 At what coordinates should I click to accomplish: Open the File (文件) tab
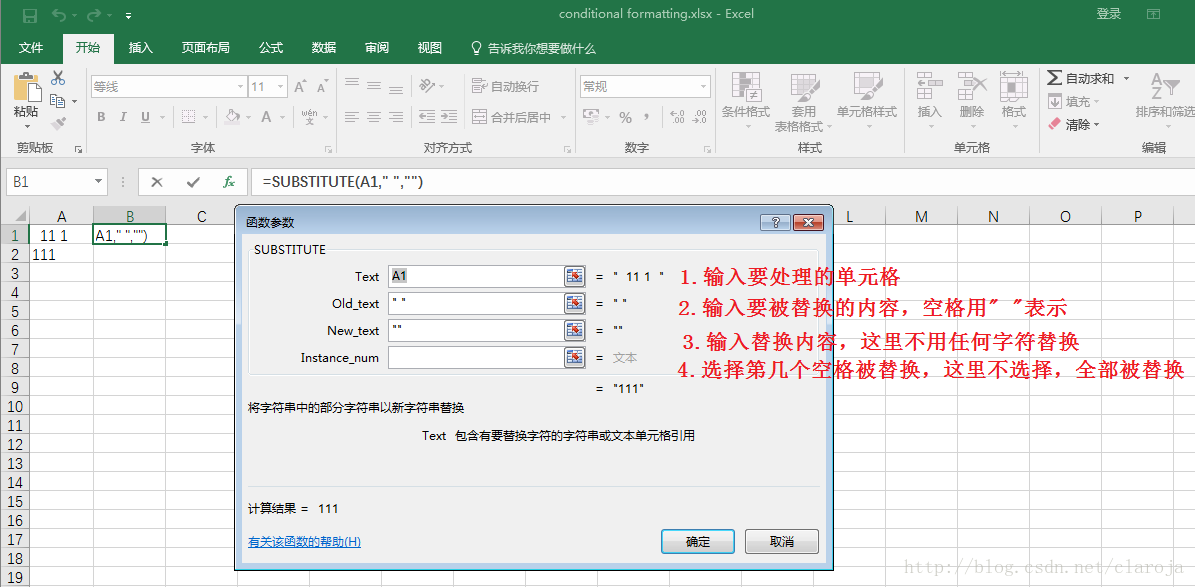(31, 48)
